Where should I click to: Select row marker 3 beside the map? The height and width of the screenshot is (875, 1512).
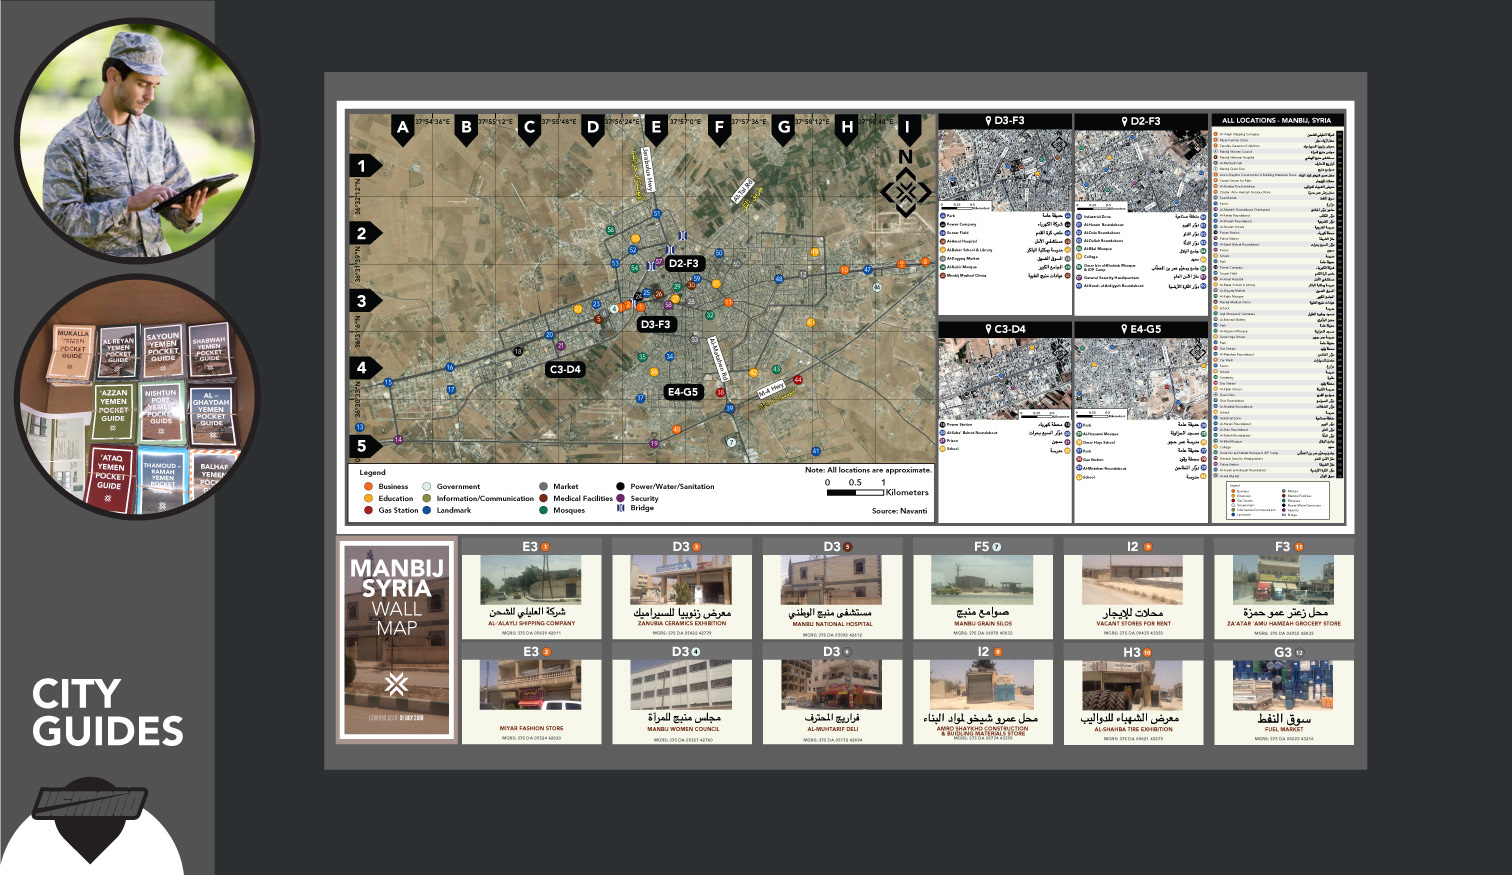[x=365, y=301]
